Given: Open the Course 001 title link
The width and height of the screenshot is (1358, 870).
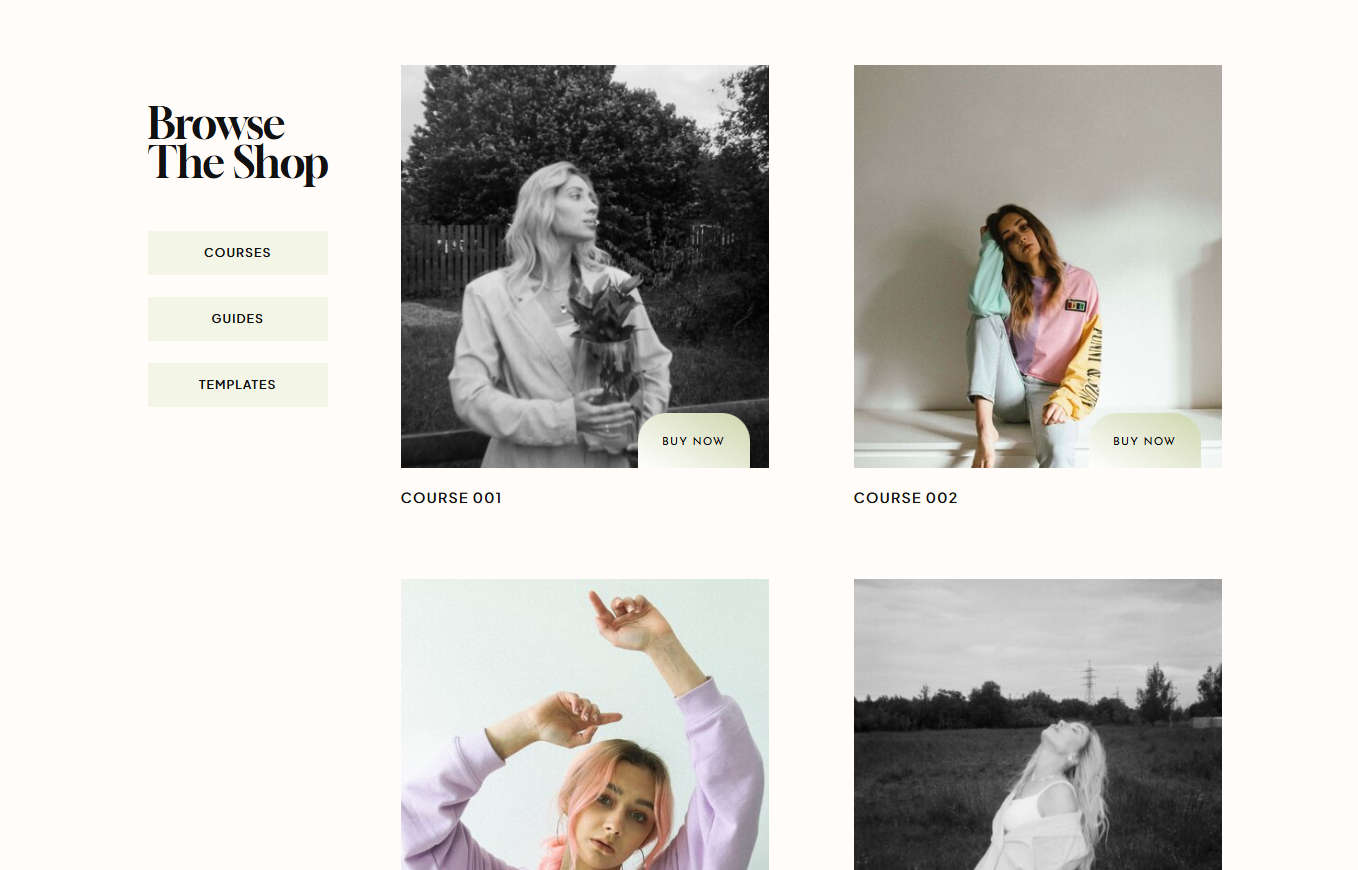Looking at the screenshot, I should [451, 498].
